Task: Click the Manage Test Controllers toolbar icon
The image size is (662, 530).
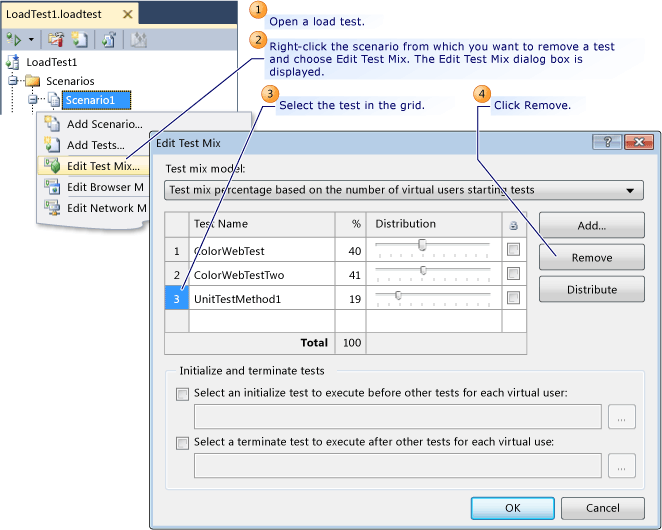Action: click(x=55, y=40)
